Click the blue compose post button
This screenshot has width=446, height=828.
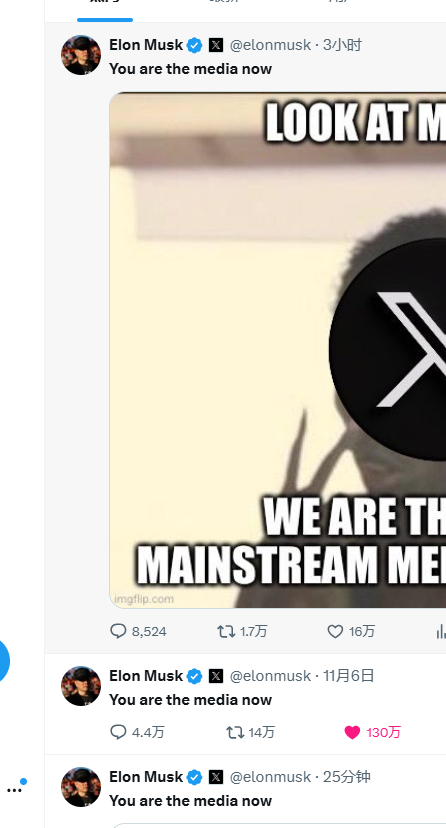tap(3, 661)
